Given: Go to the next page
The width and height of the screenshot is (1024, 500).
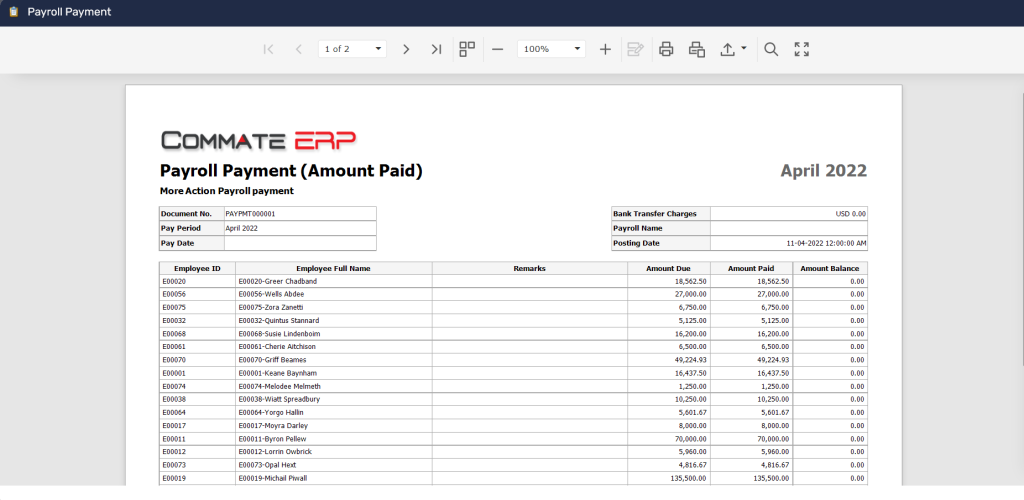Looking at the screenshot, I should pos(406,49).
